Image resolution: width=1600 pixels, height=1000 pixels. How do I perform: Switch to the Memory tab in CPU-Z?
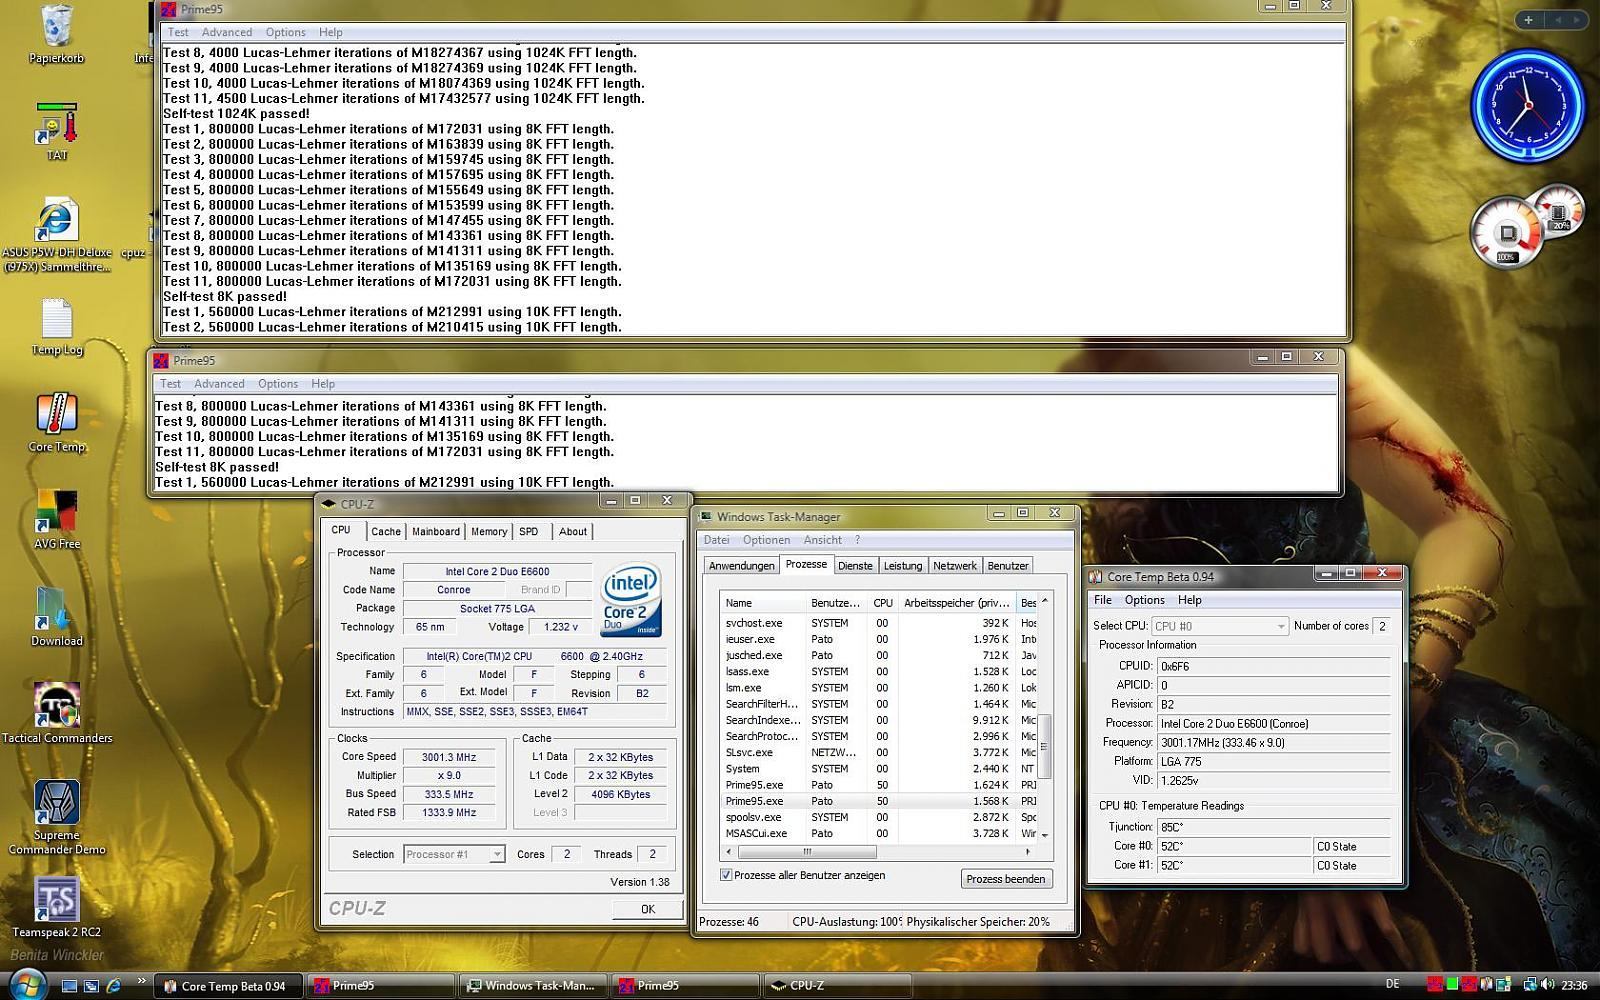tap(489, 532)
